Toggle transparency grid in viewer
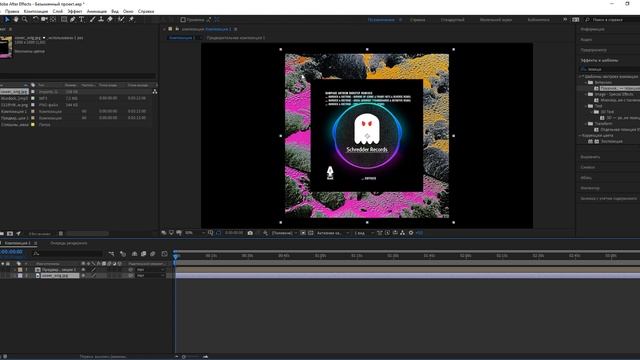This screenshot has width=640, height=360. pos(311,233)
